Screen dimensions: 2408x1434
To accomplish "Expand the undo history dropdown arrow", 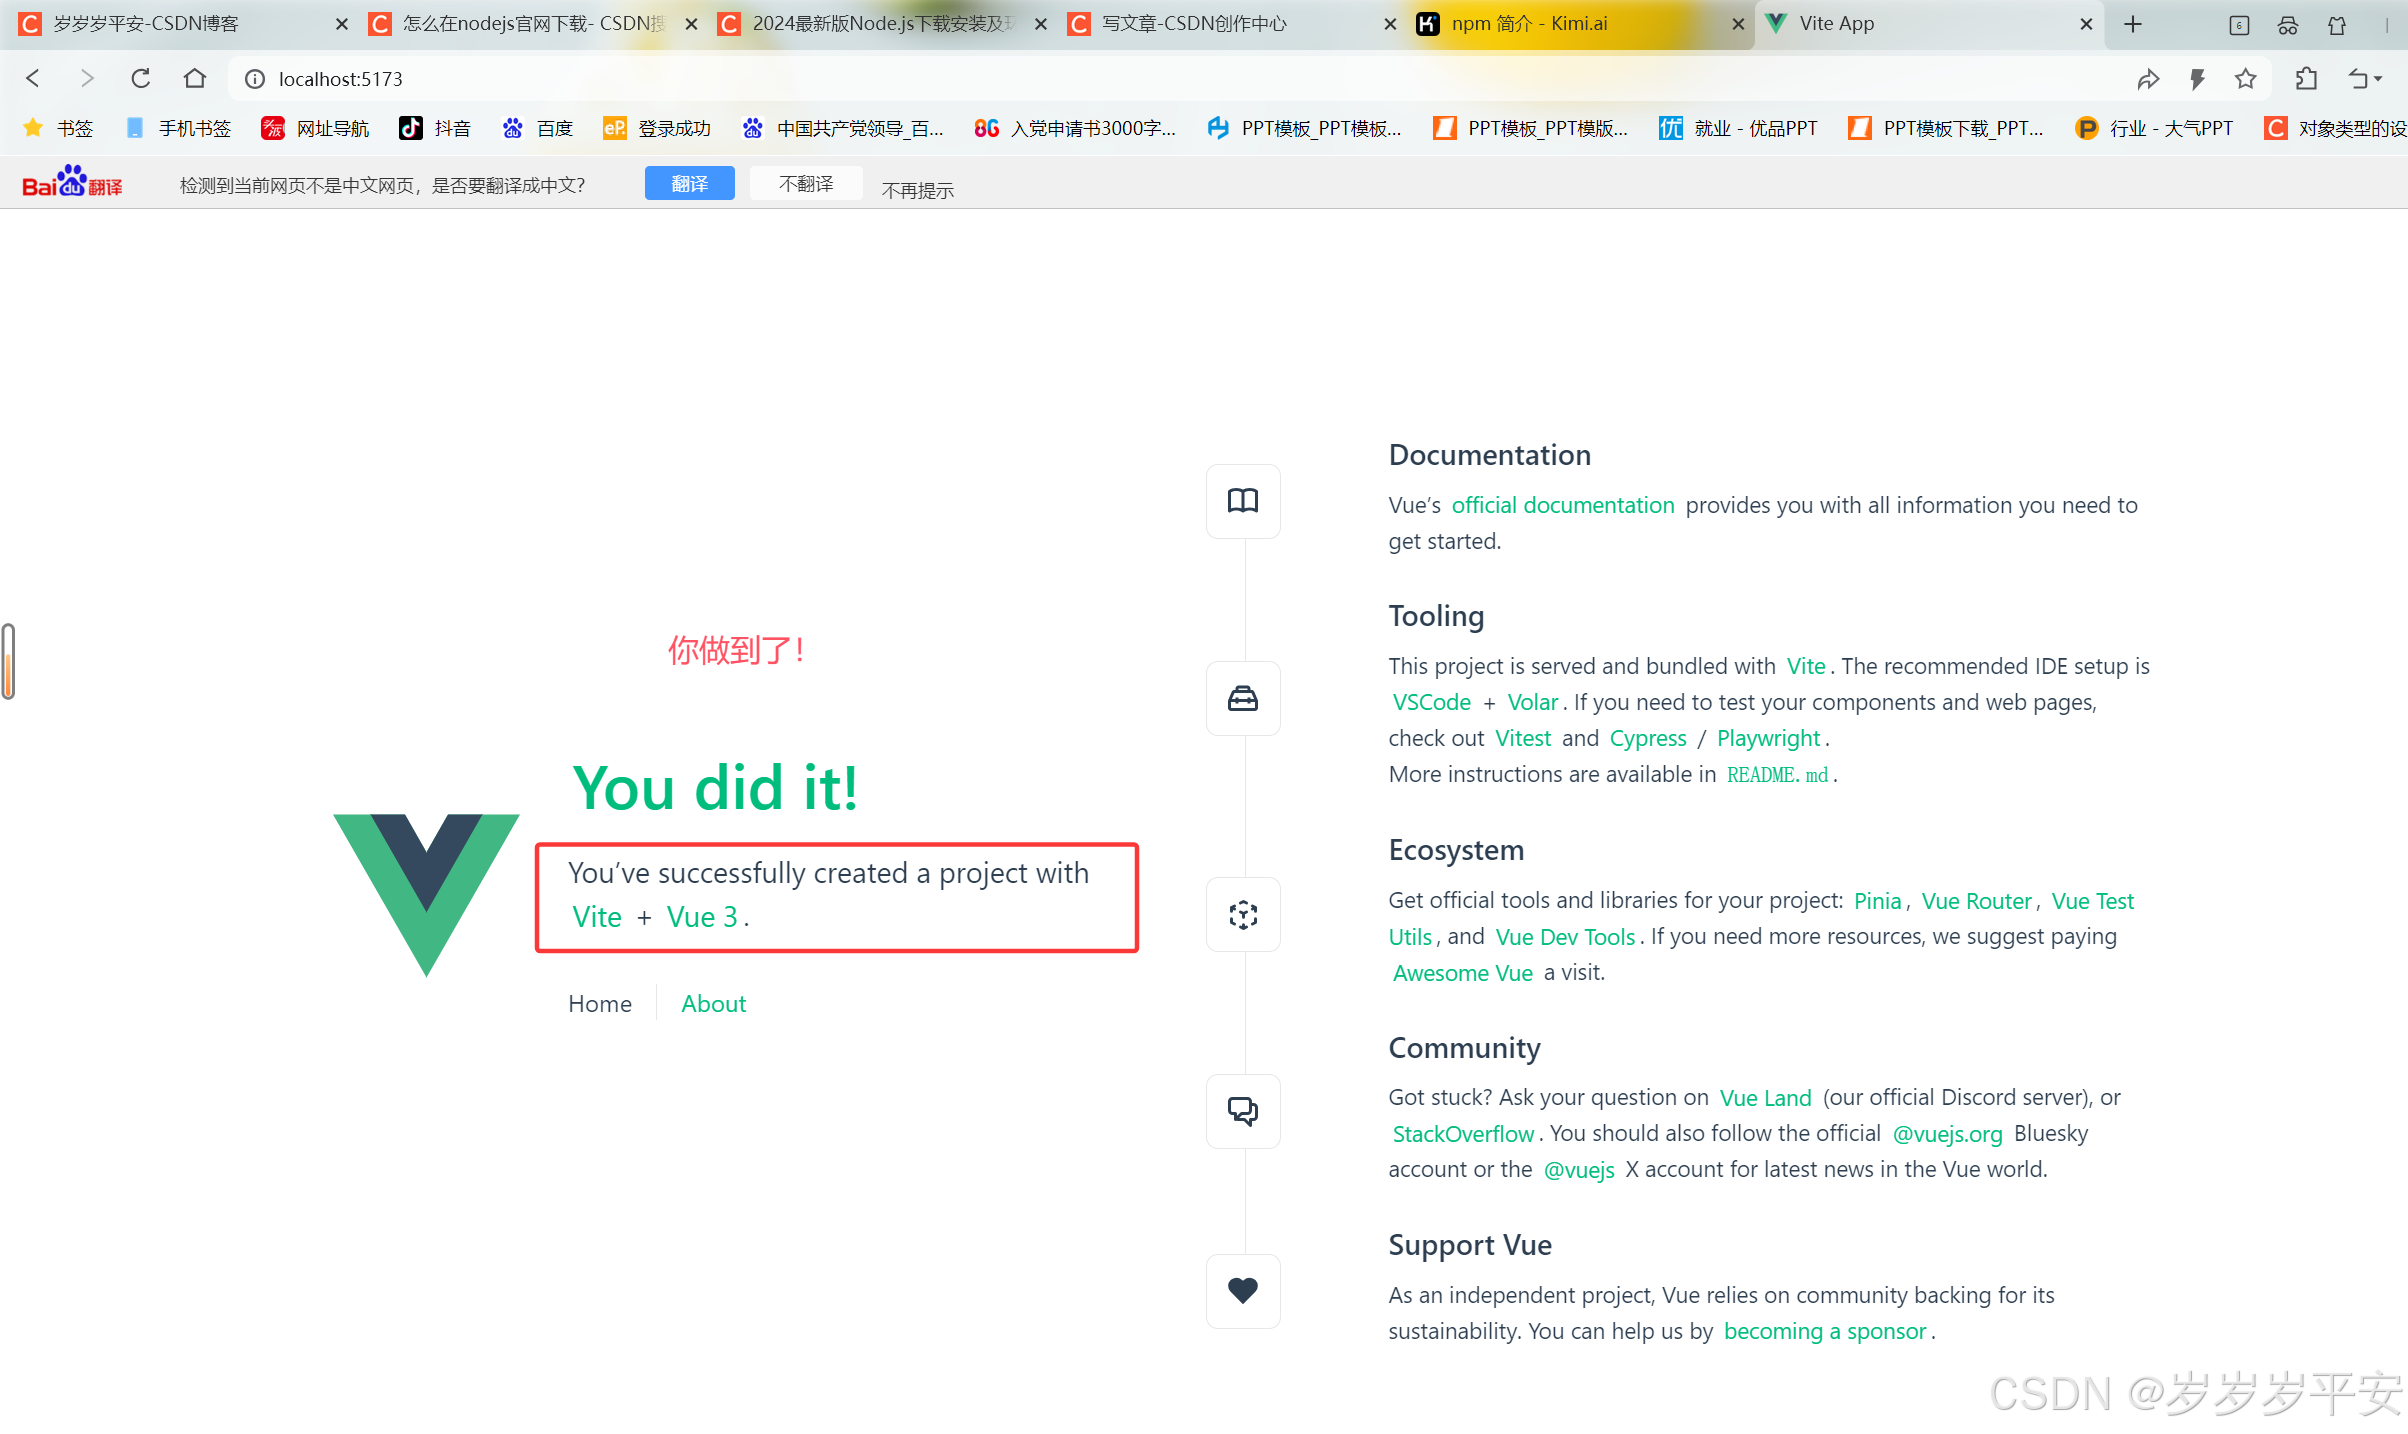I will coord(2378,79).
